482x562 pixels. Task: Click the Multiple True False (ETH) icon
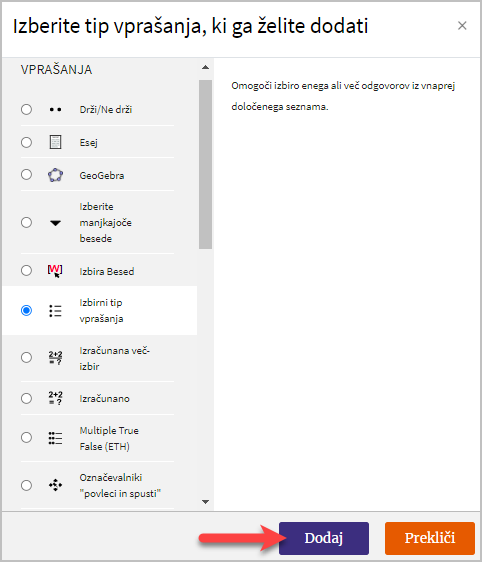(x=55, y=438)
